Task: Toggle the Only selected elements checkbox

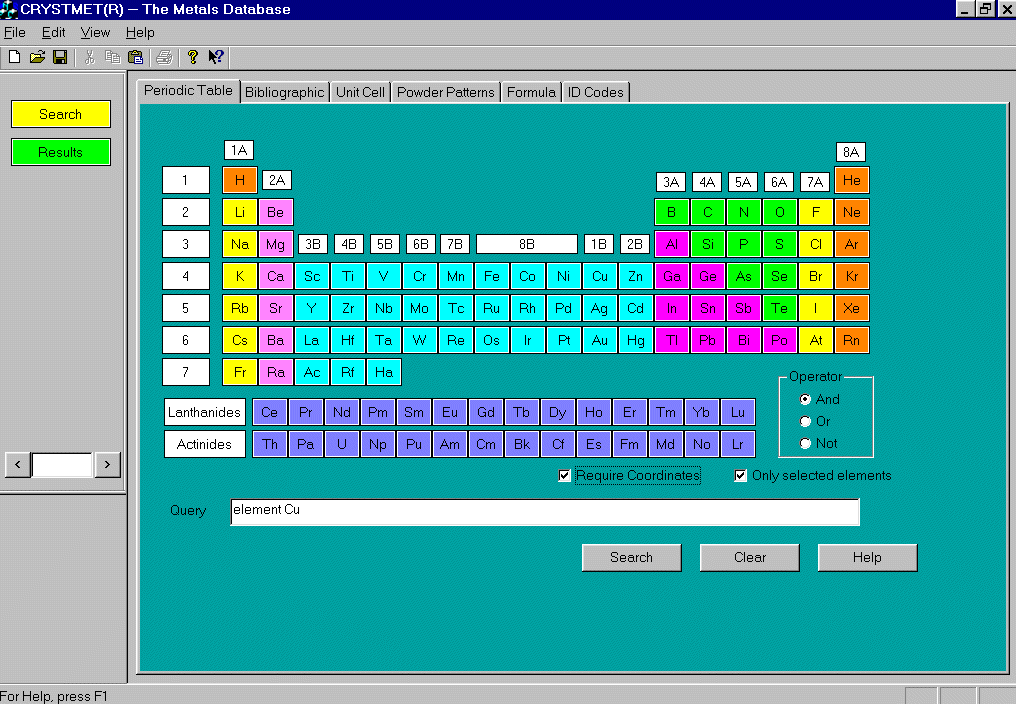Action: (x=741, y=476)
